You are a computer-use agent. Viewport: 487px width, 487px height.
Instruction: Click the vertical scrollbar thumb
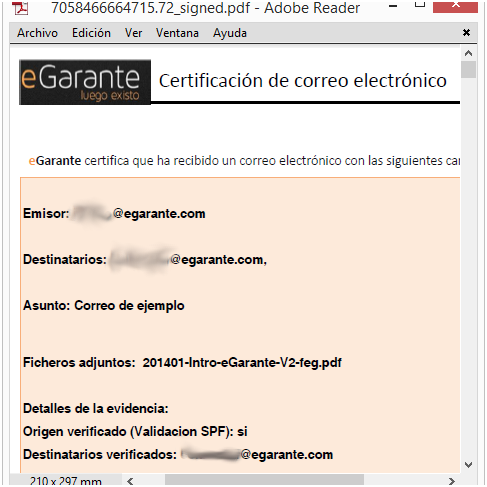(468, 69)
